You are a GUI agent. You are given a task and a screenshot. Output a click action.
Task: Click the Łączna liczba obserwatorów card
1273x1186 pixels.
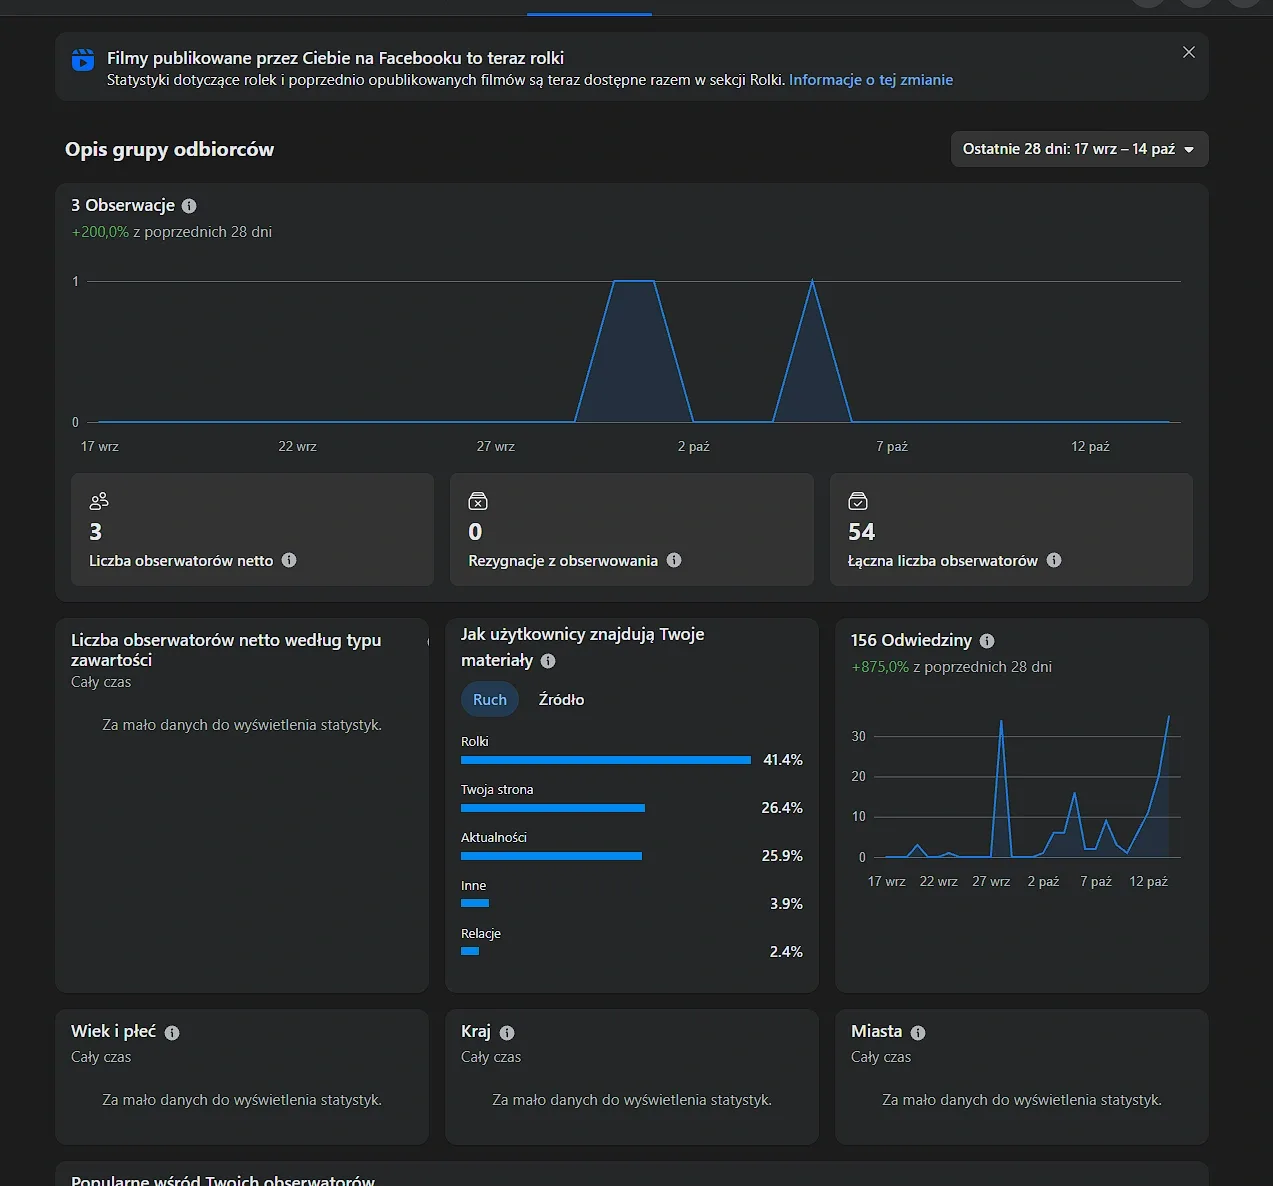[1011, 530]
